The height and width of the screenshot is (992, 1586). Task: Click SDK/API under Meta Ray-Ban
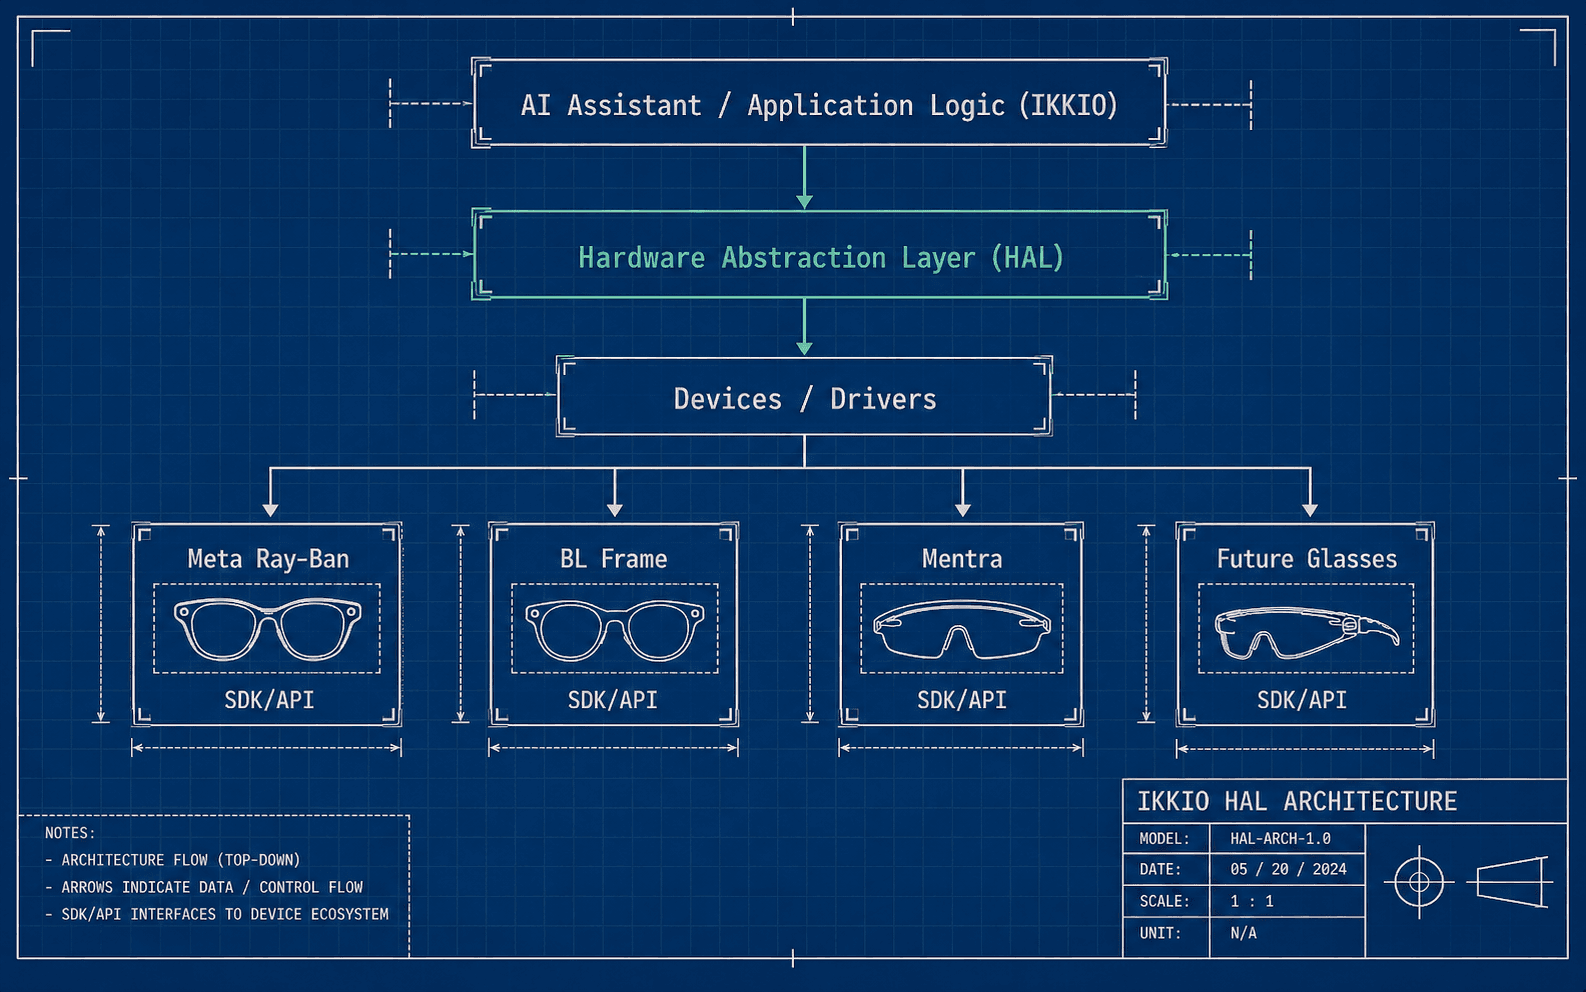click(x=269, y=700)
